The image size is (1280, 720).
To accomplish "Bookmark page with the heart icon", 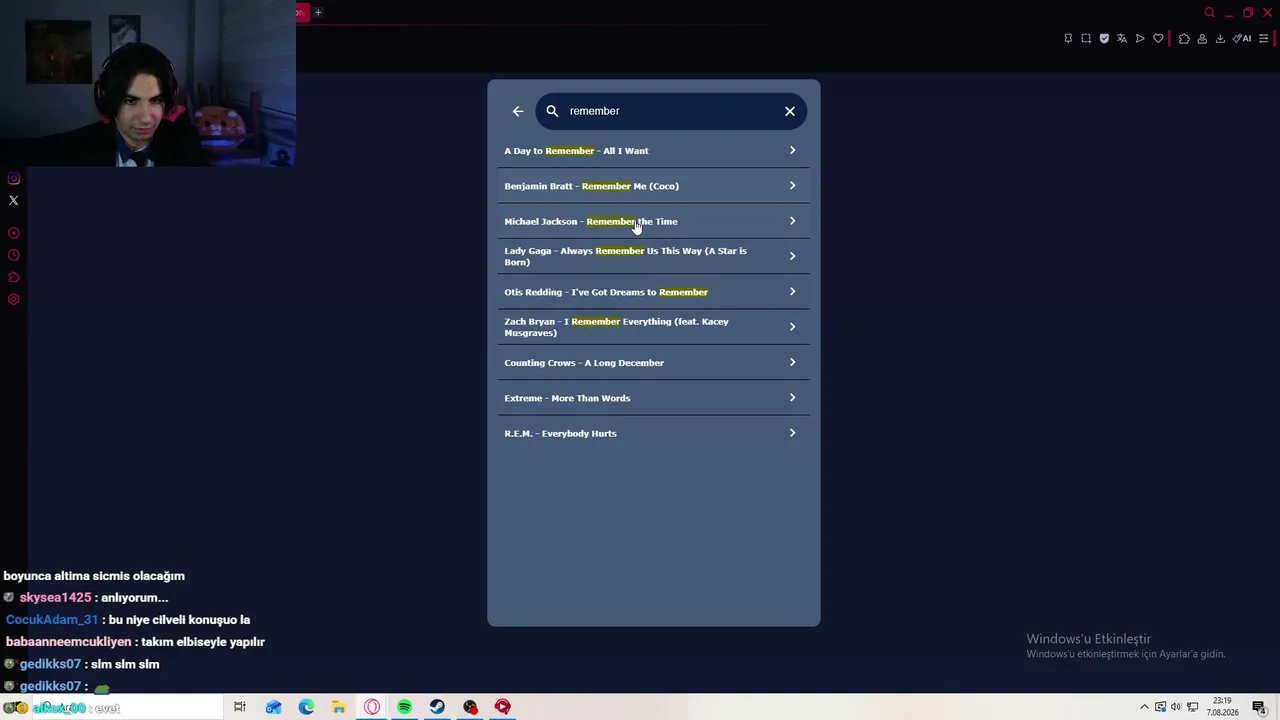I will tap(1159, 39).
